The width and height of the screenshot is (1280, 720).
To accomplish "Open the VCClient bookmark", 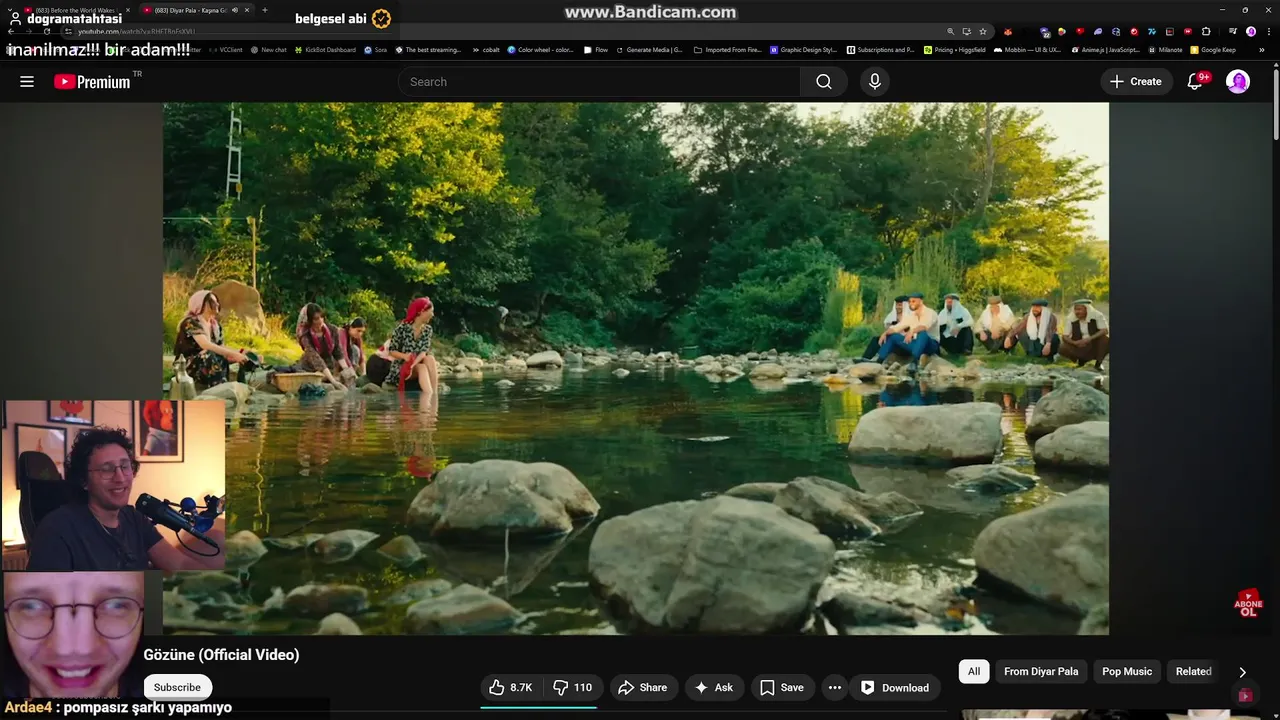I will 226,49.
